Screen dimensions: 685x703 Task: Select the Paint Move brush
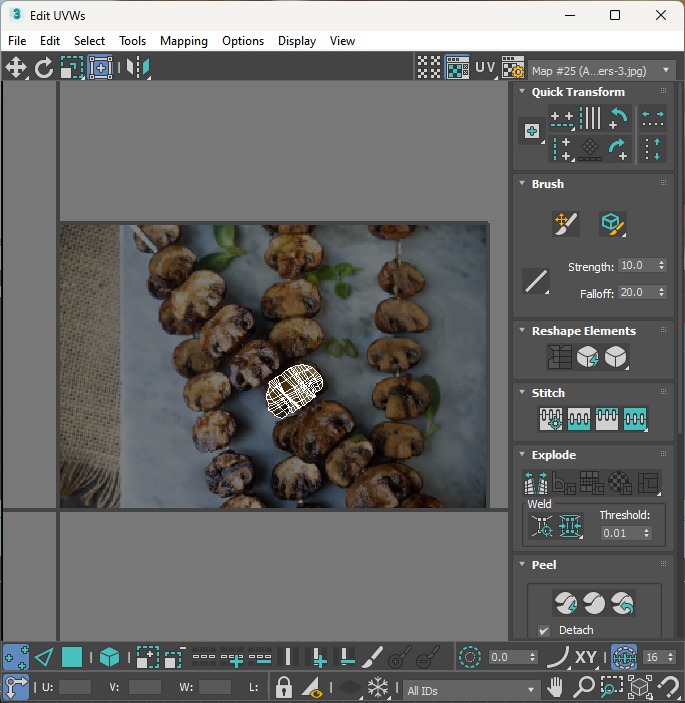pos(566,223)
